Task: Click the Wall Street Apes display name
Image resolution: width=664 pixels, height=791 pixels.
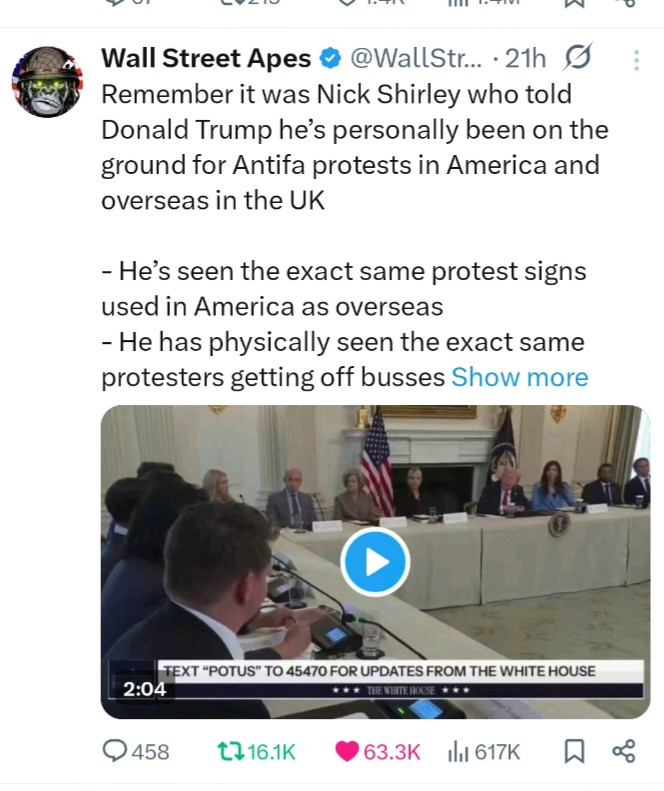Action: [206, 60]
